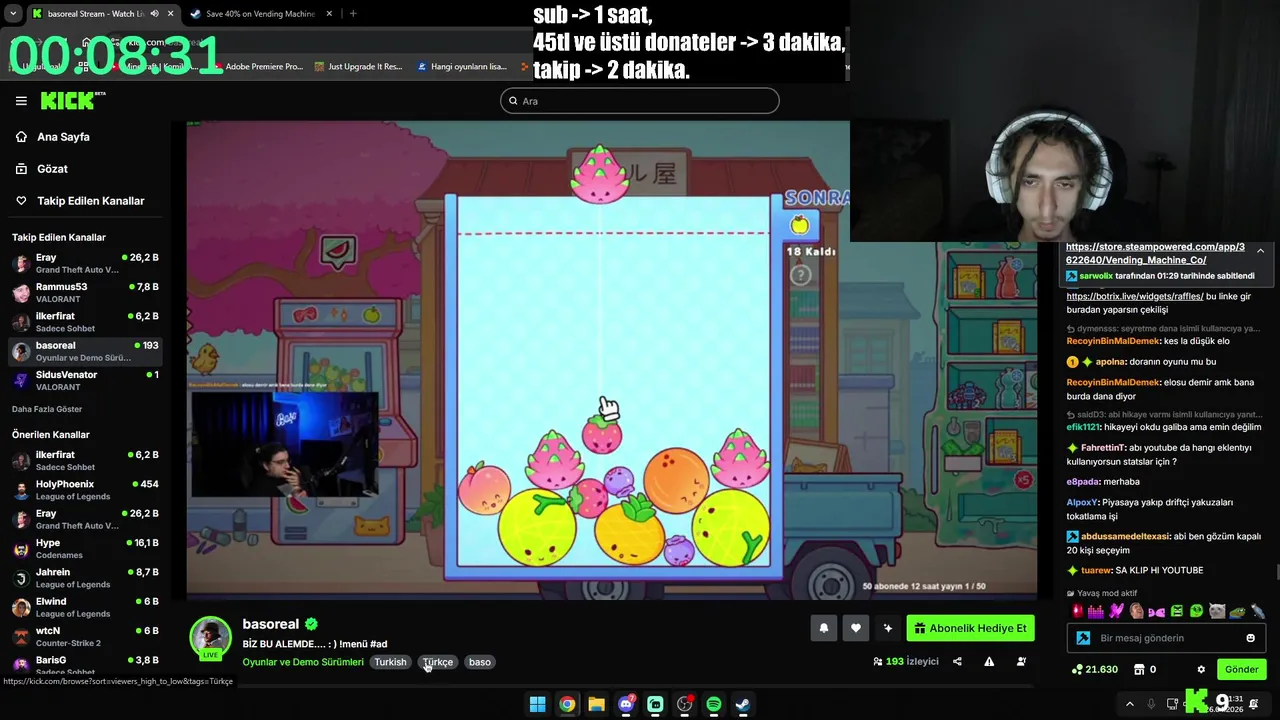Show hidden system tray icons
Viewport: 1280px width, 720px height.
1130,704
